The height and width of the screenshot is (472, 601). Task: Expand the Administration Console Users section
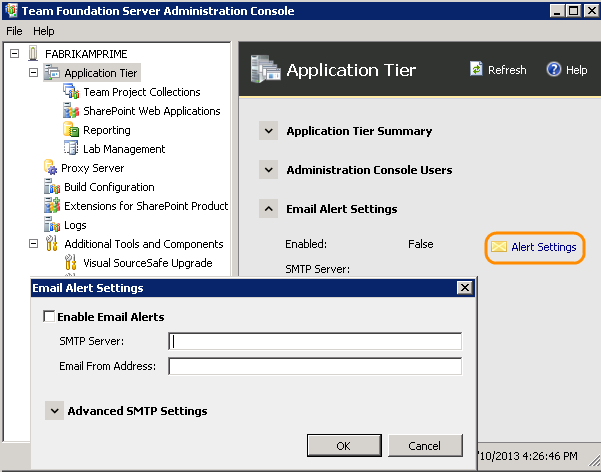(268, 169)
